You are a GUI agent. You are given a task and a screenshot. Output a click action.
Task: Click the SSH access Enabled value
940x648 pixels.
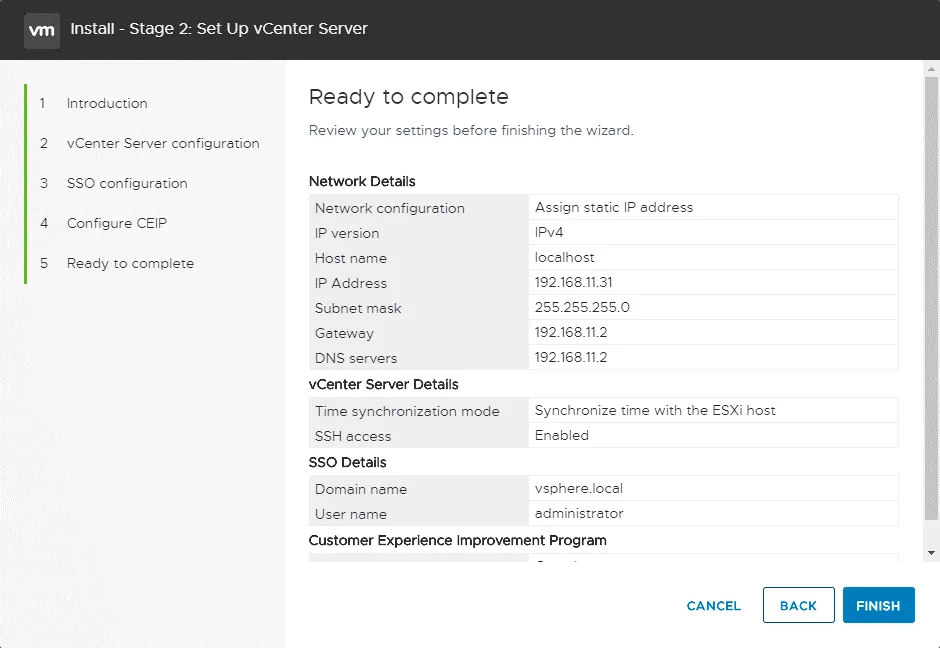[x=562, y=436]
